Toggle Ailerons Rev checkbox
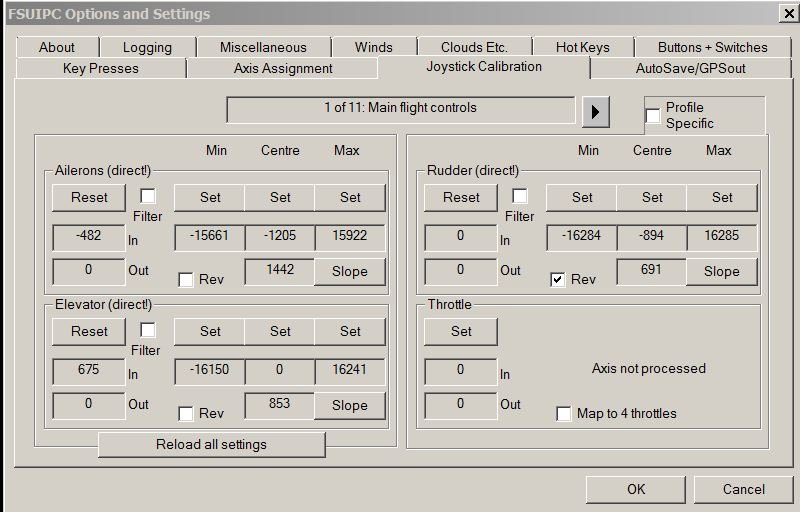800x512 pixels. pyautogui.click(x=186, y=279)
